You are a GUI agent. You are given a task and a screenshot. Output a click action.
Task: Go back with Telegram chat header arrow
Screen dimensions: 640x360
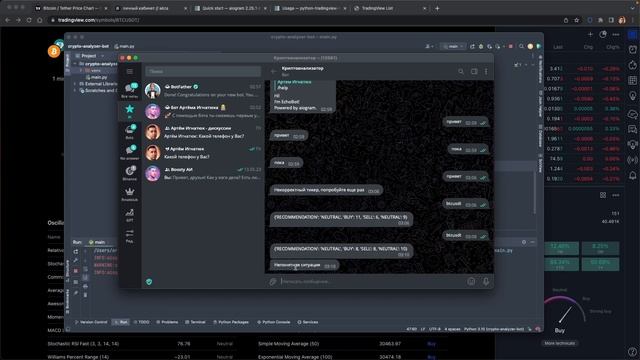(273, 71)
